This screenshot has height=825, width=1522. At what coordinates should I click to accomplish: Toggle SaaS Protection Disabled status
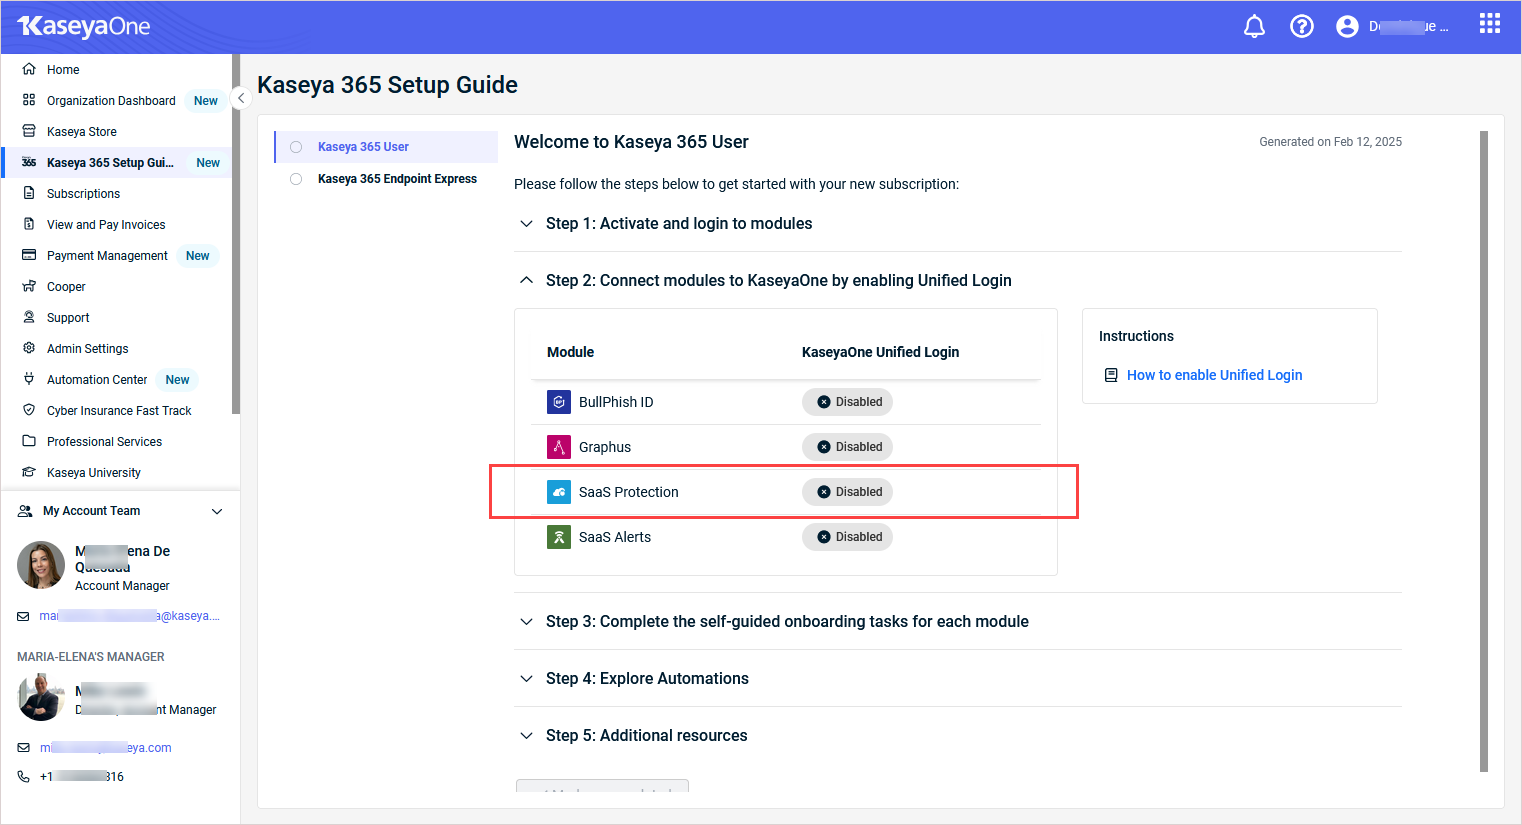(847, 492)
